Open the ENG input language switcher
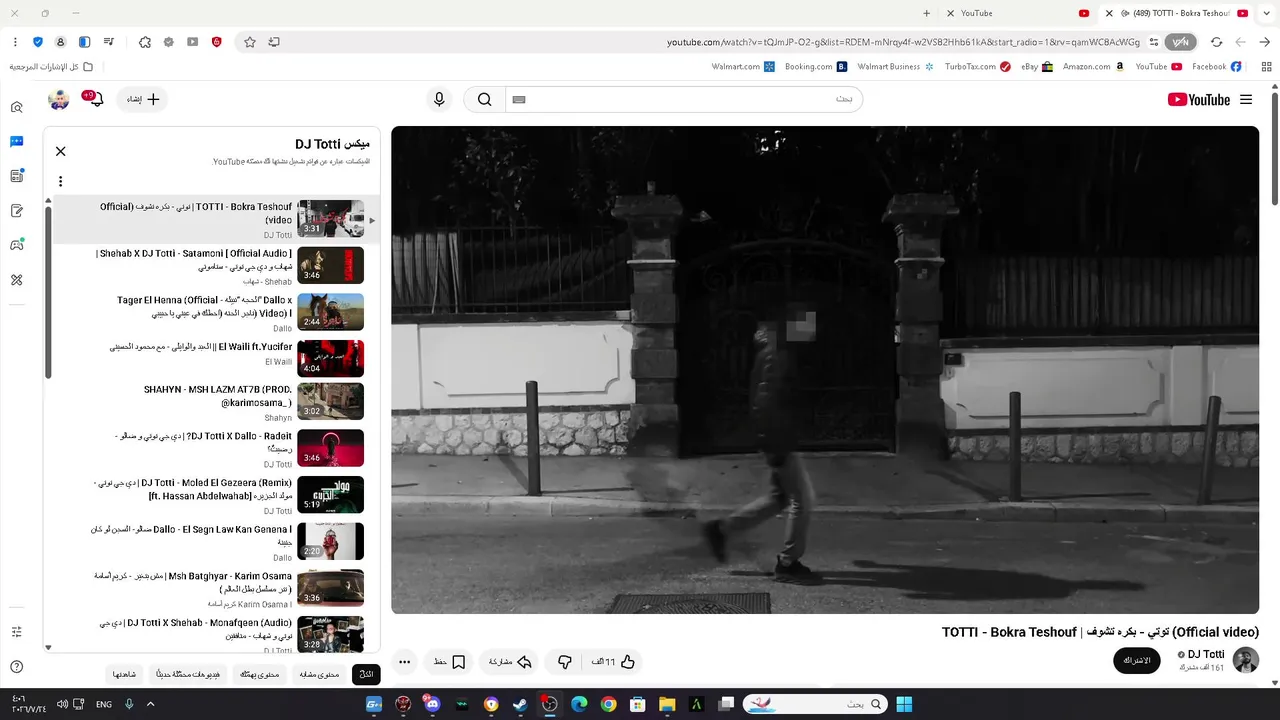This screenshot has height=720, width=1280. pos(104,704)
